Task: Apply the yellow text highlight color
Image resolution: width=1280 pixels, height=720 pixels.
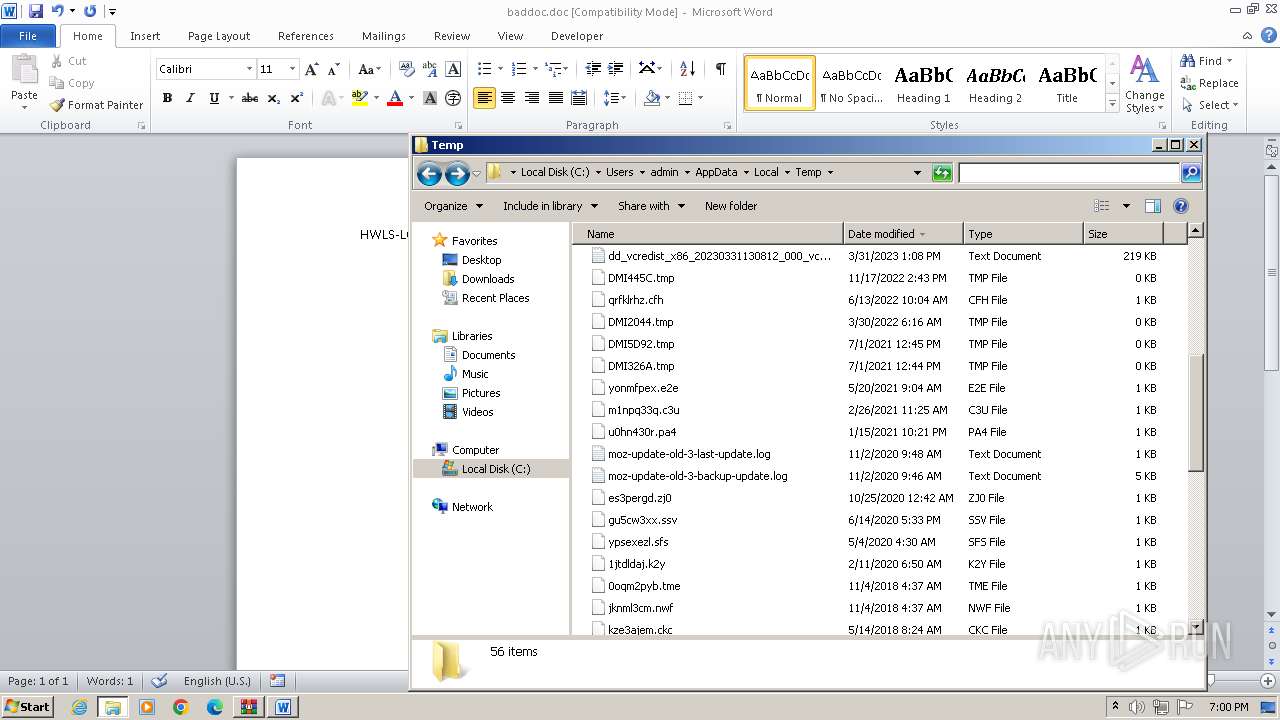Action: tap(360, 98)
